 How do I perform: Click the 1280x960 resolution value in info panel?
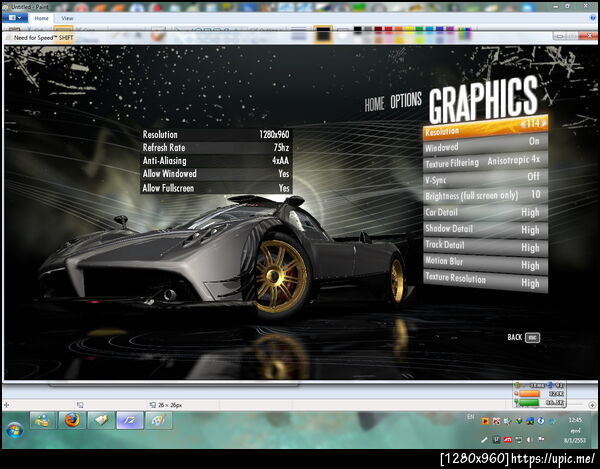point(274,134)
